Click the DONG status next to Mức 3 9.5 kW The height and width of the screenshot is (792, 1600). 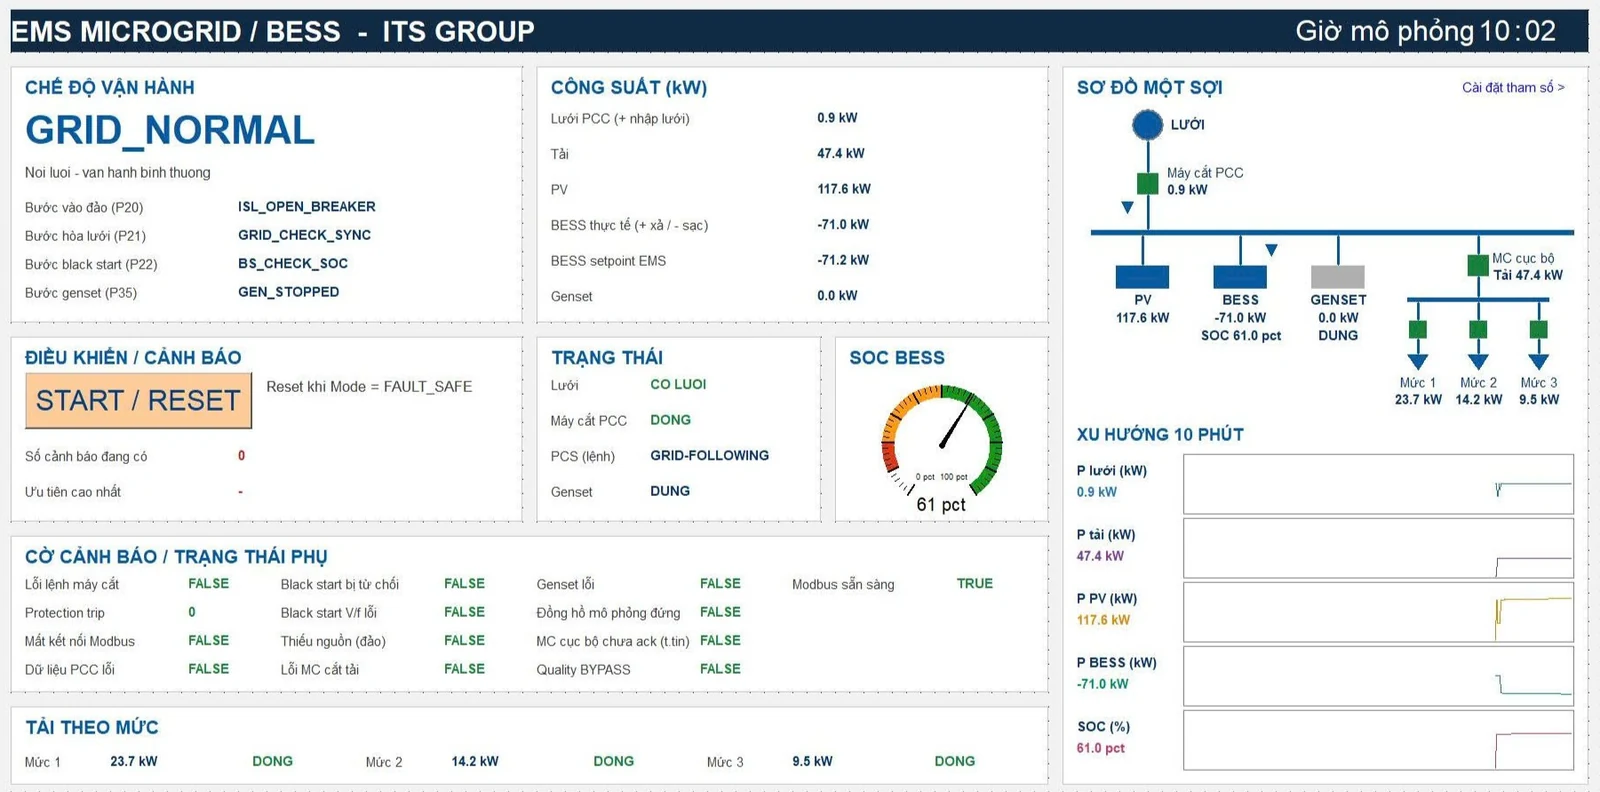pyautogui.click(x=955, y=761)
